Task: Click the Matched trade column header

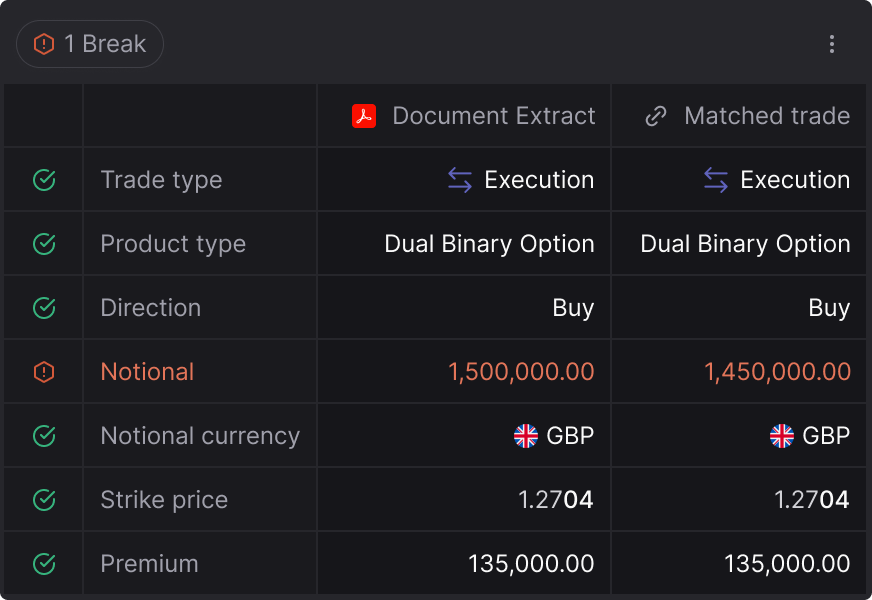Action: pos(739,116)
